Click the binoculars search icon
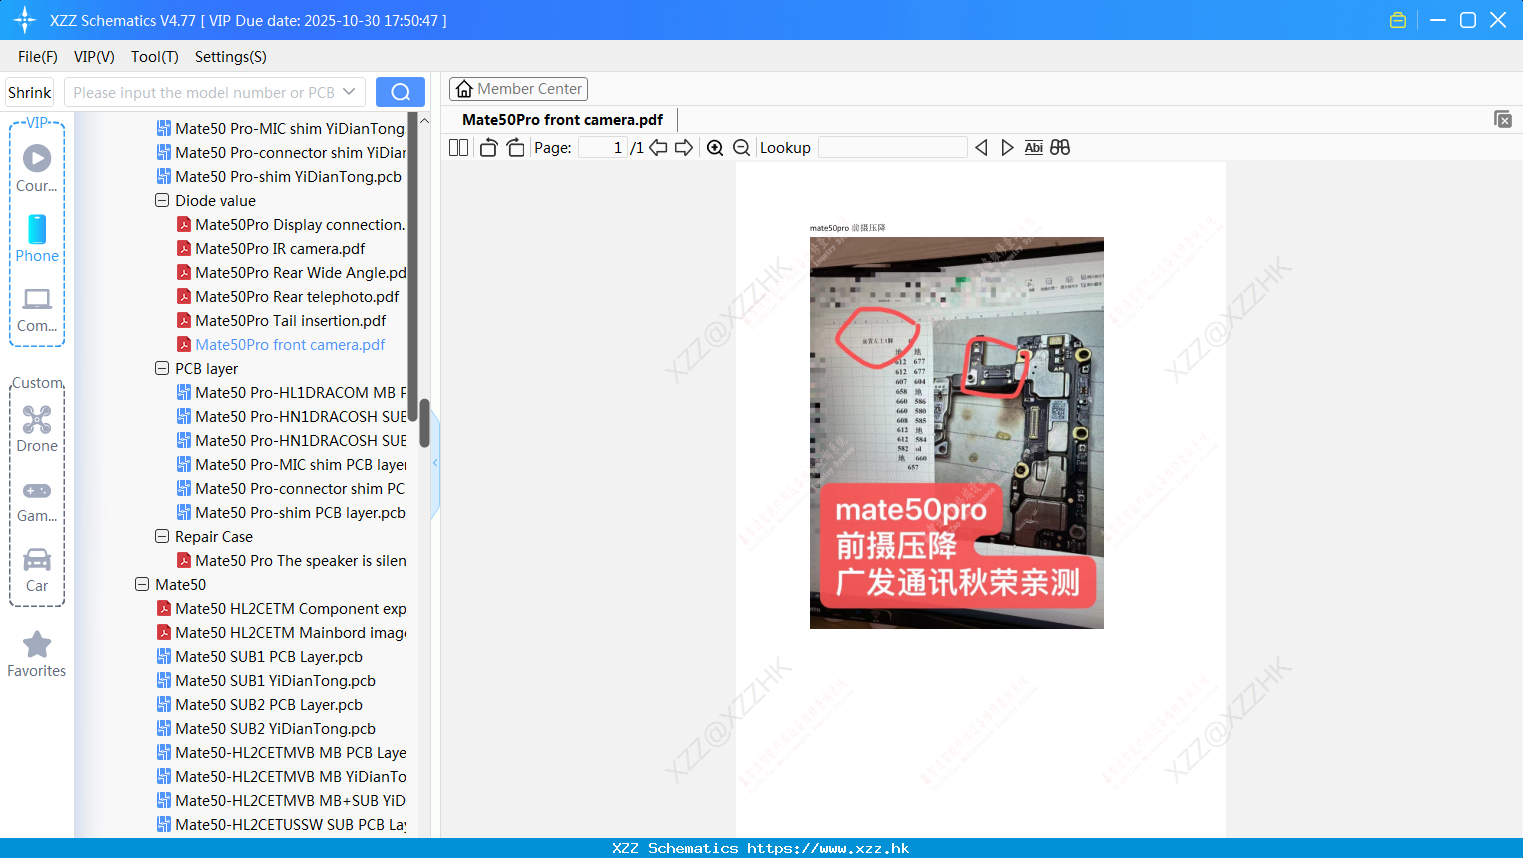1523x858 pixels. click(1060, 147)
